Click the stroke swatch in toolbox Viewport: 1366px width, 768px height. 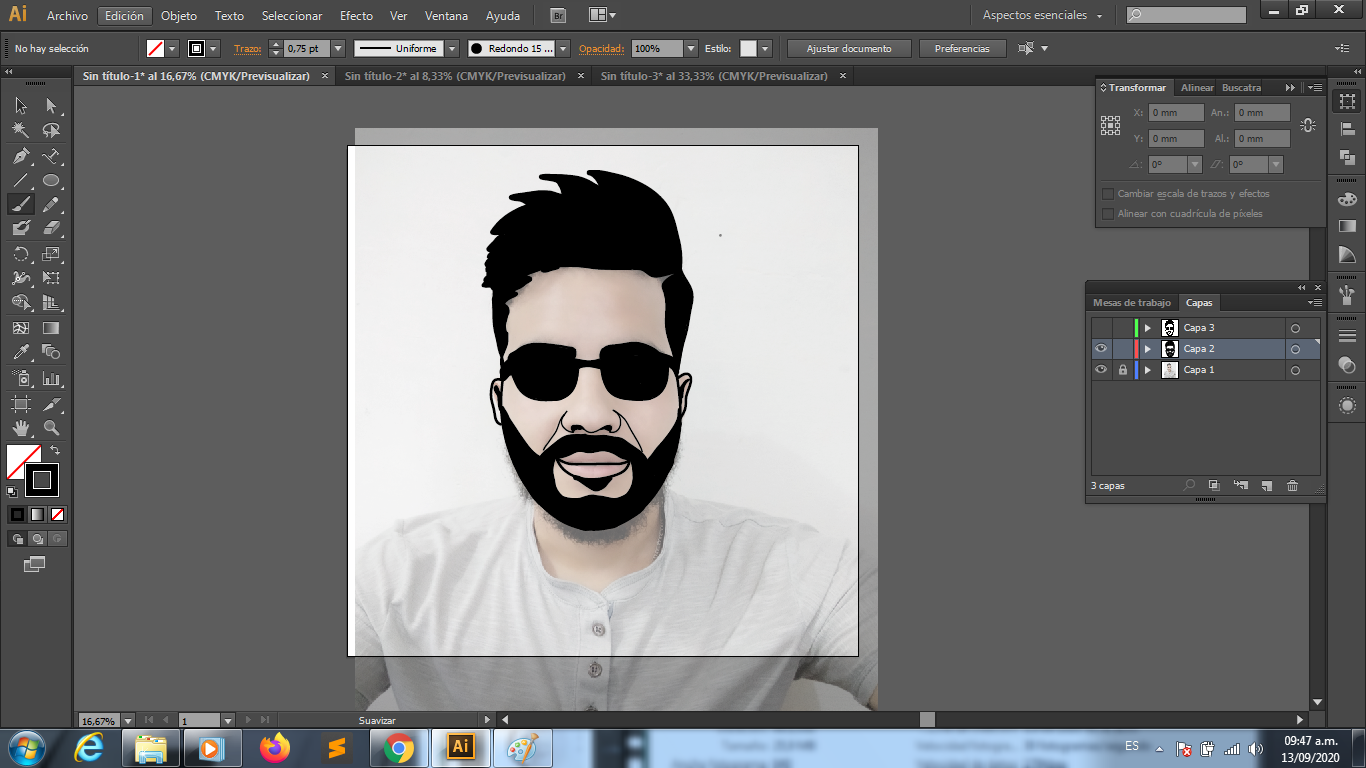click(42, 481)
